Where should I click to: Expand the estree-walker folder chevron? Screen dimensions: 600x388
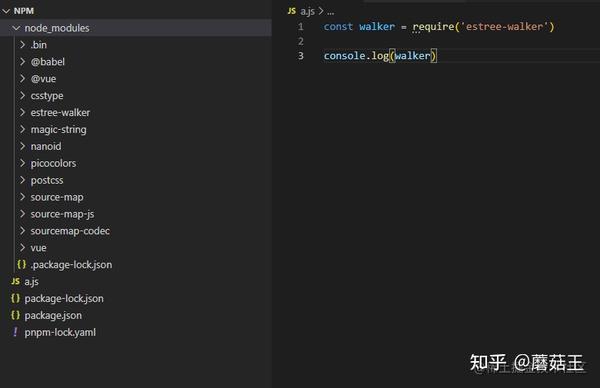(x=23, y=112)
